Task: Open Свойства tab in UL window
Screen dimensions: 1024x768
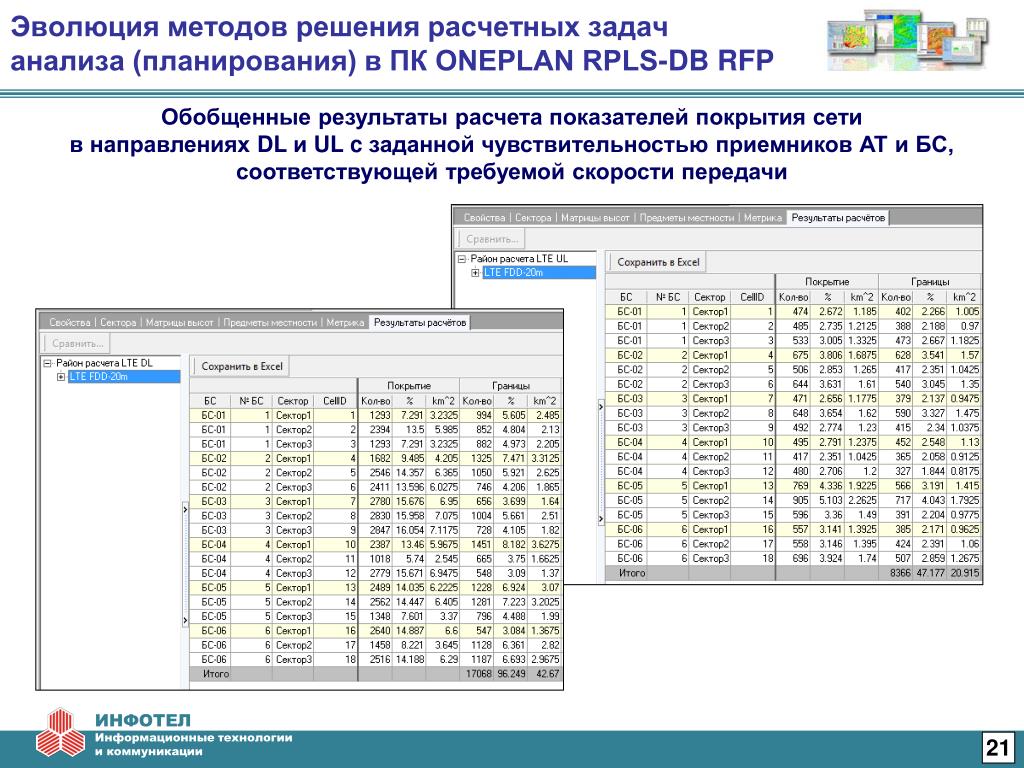Action: click(x=485, y=218)
